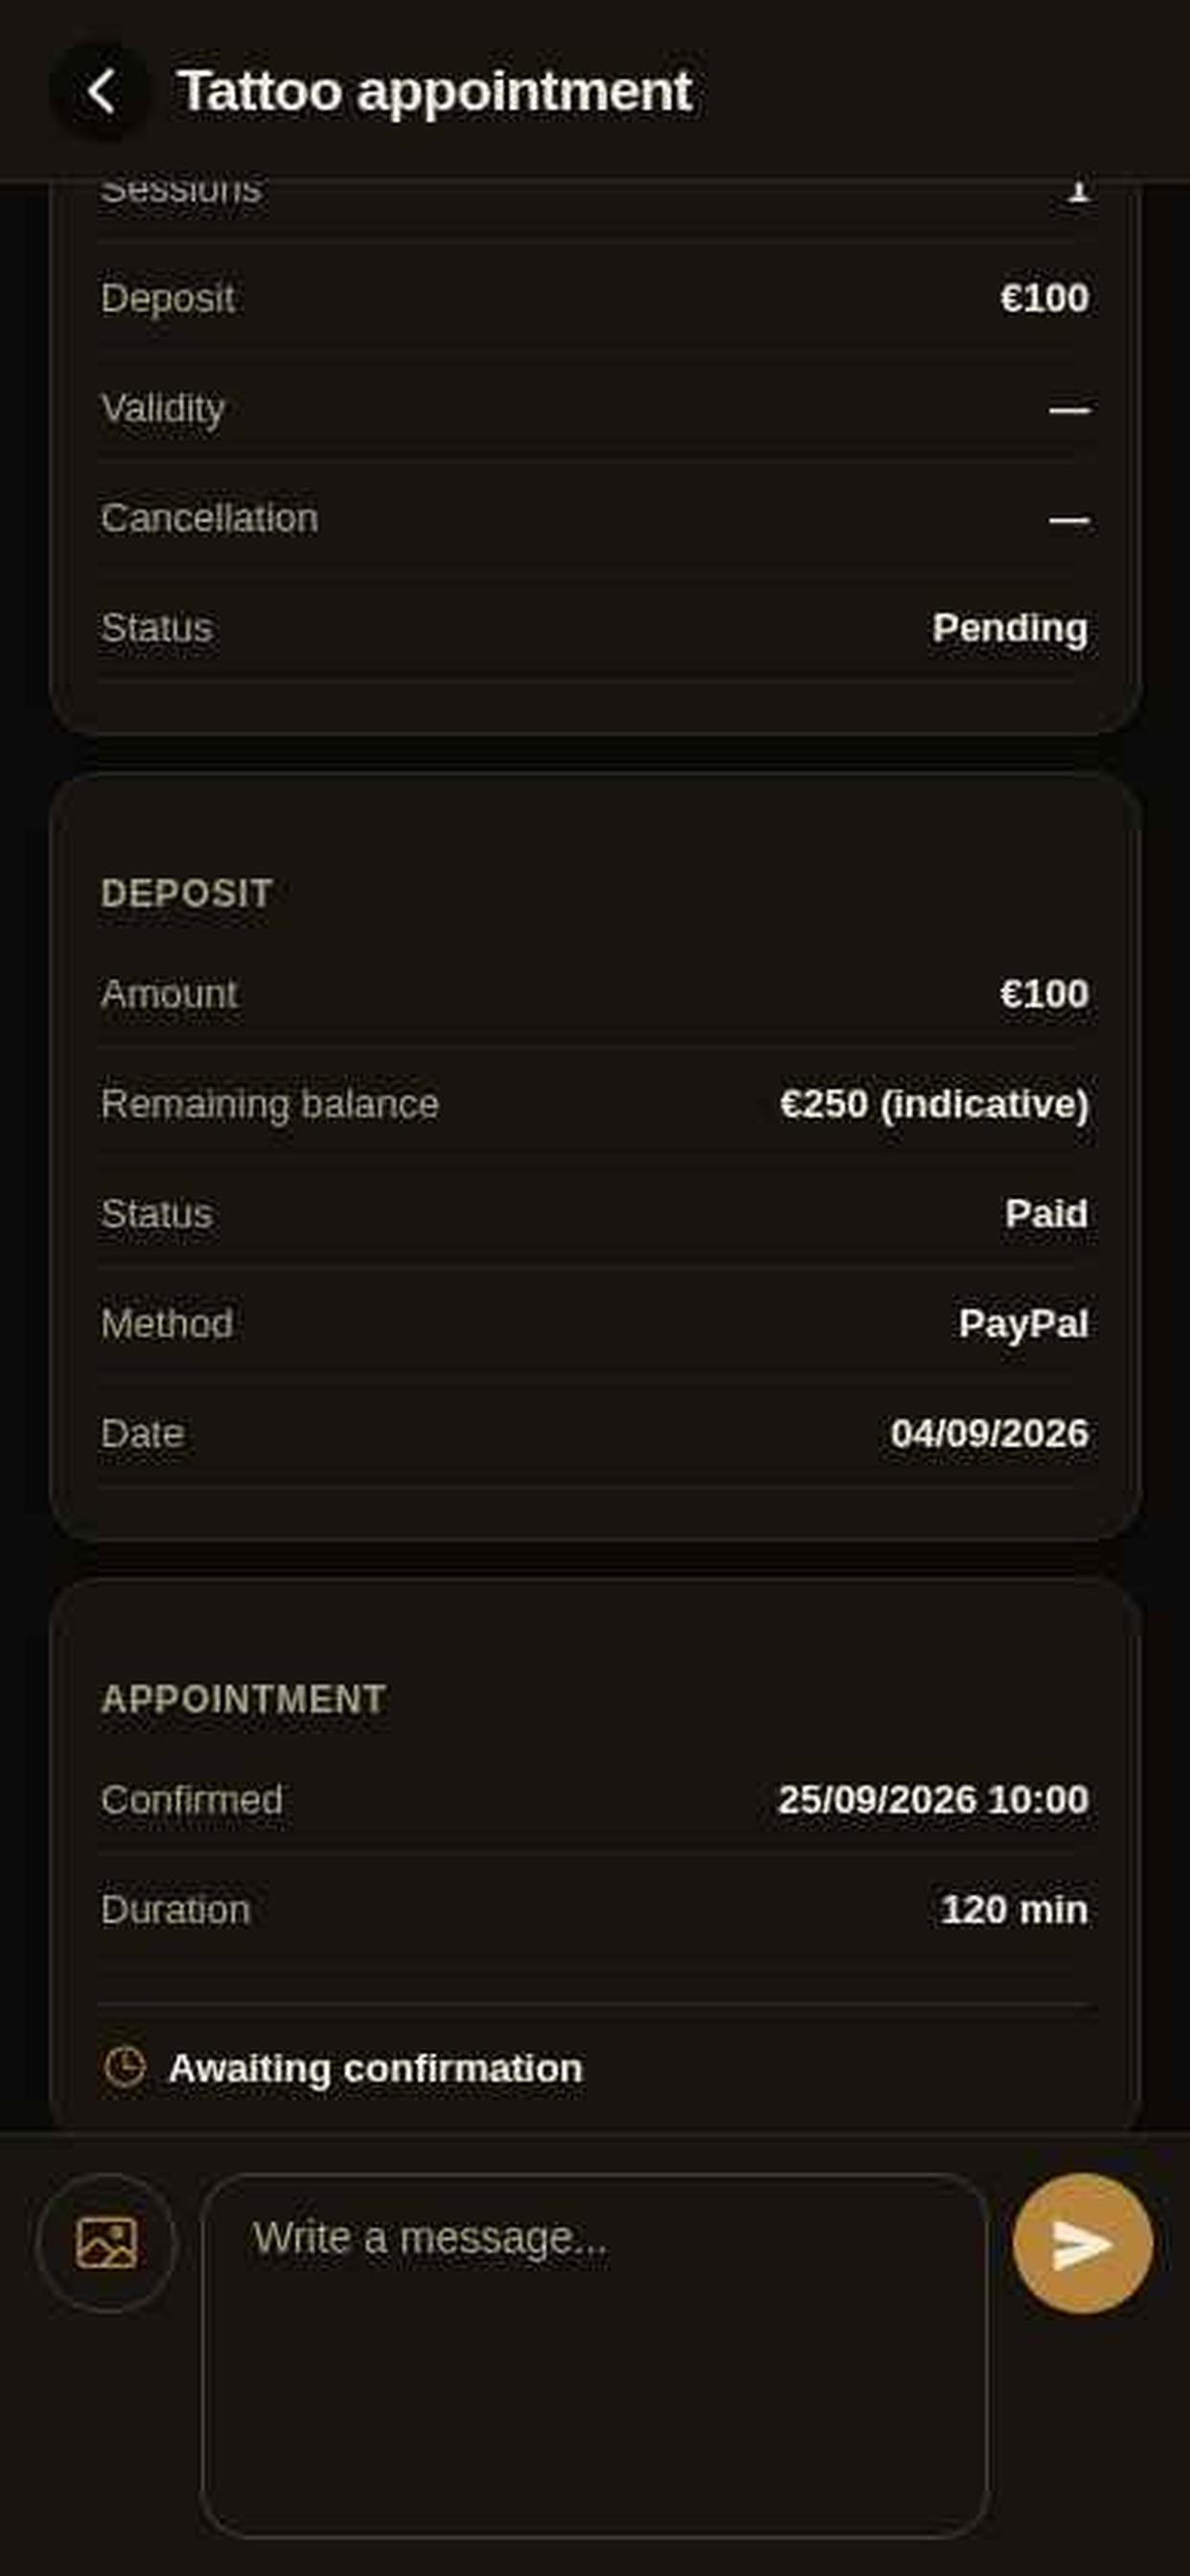This screenshot has width=1190, height=2576.
Task: Focus the Write a message field
Action: [x=594, y=2355]
